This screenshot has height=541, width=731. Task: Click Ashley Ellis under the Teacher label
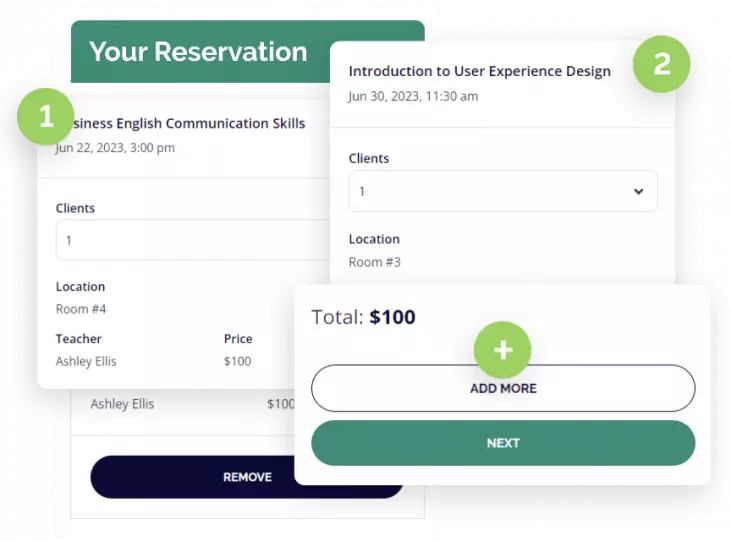click(x=86, y=361)
